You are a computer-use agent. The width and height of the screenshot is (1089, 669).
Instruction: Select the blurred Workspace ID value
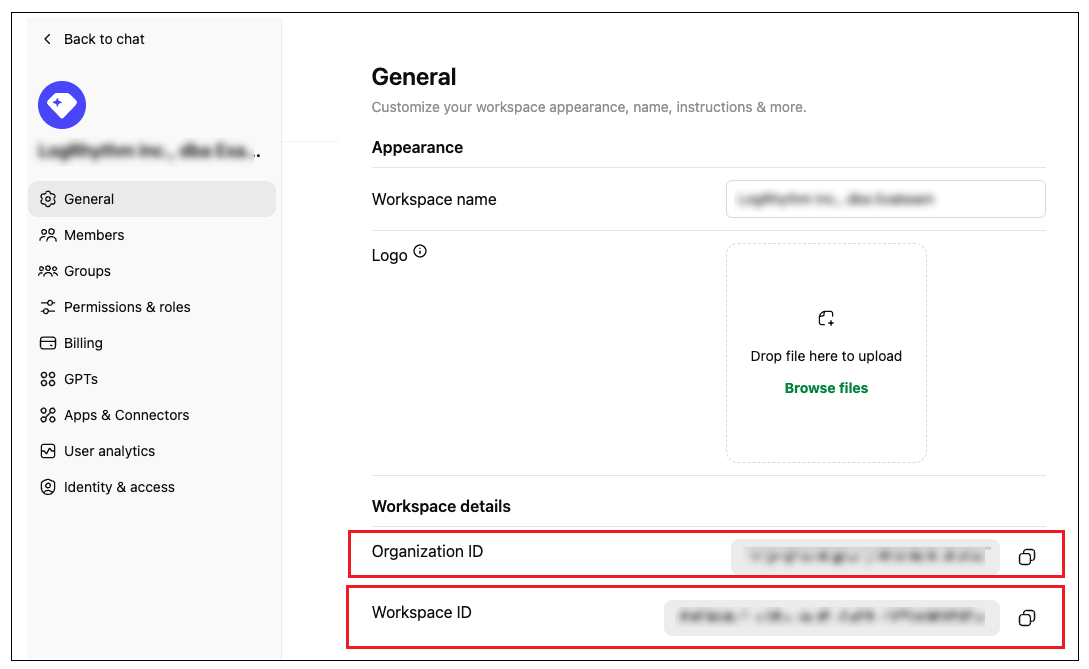click(831, 618)
